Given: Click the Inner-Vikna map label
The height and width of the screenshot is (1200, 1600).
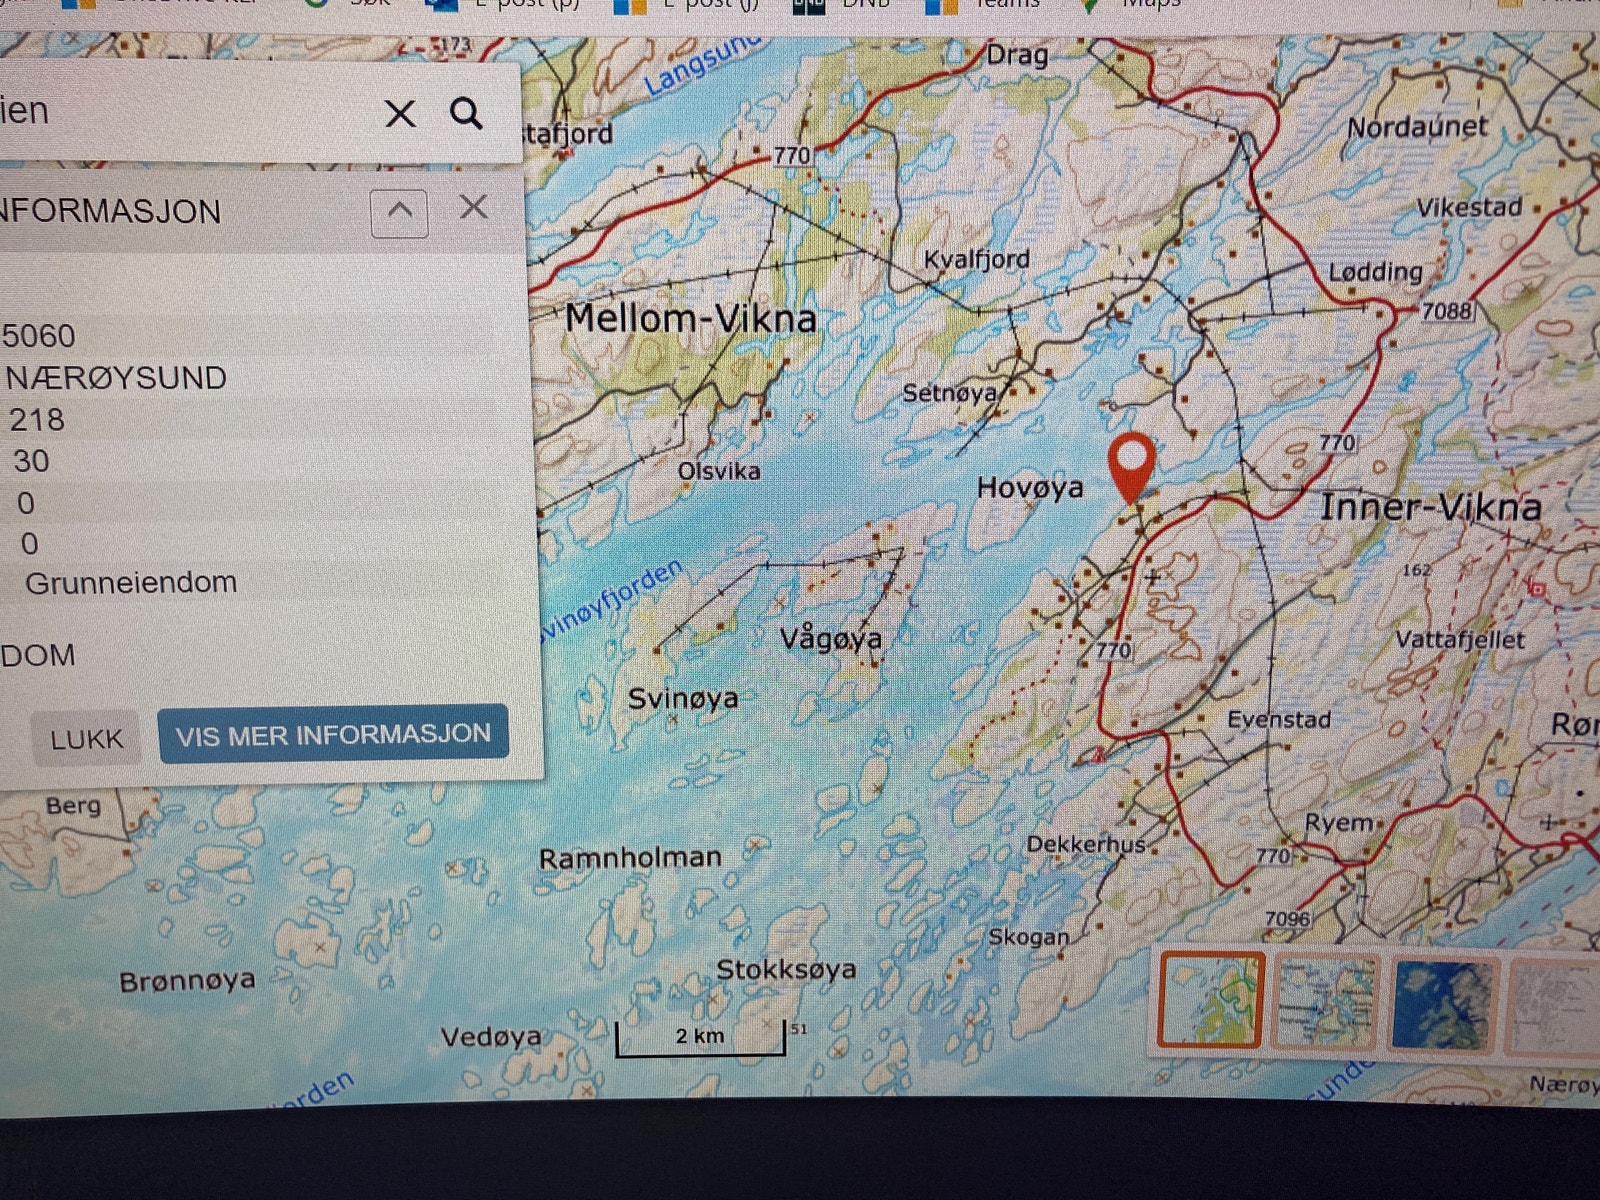Looking at the screenshot, I should [1431, 507].
